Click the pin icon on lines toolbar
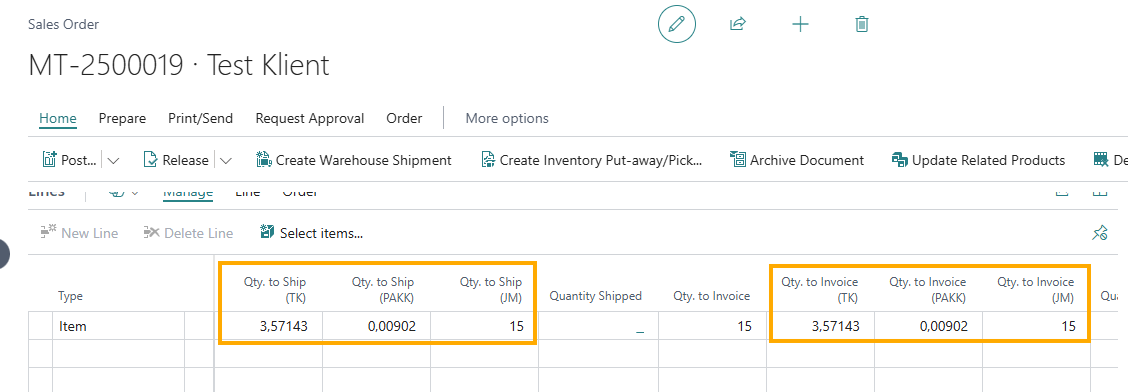This screenshot has width=1128, height=392. click(1099, 232)
